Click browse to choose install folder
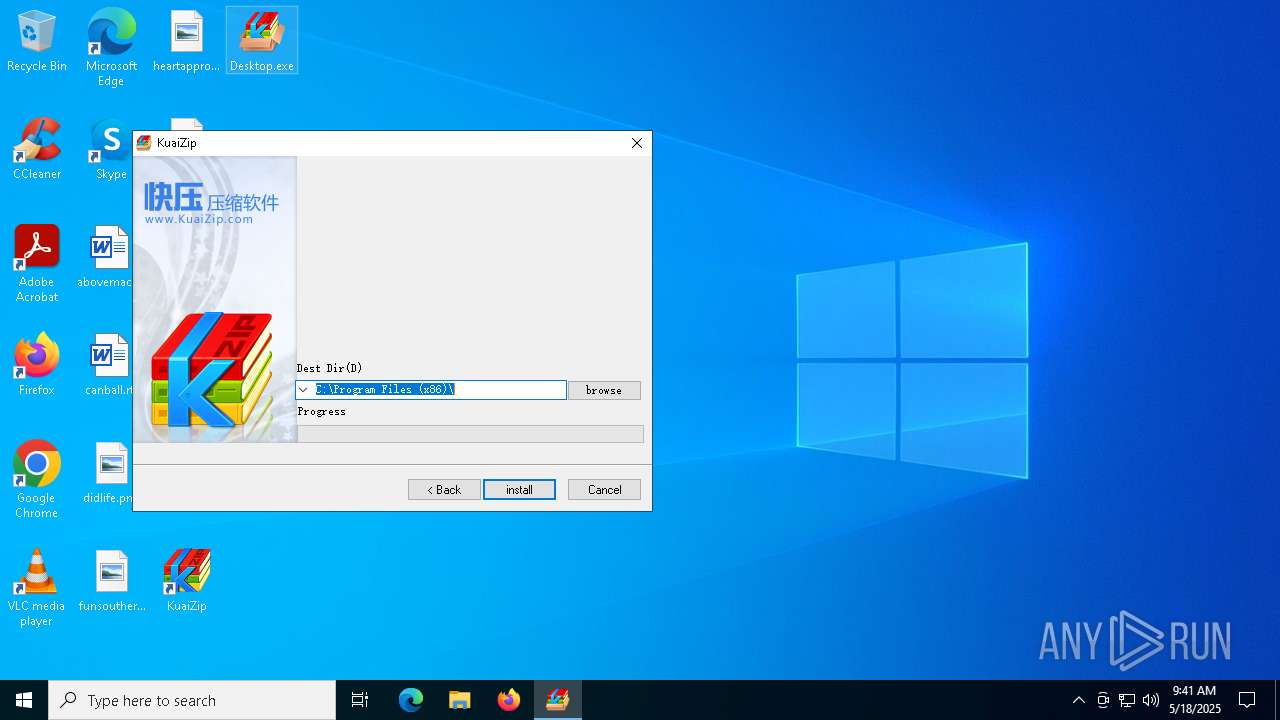The image size is (1280, 720). tap(604, 390)
